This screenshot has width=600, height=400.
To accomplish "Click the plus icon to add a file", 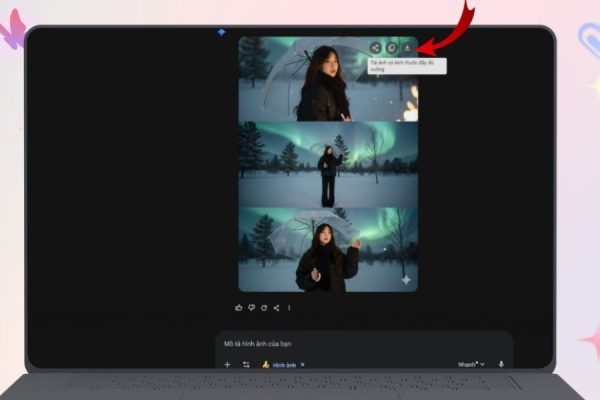I will (227, 365).
